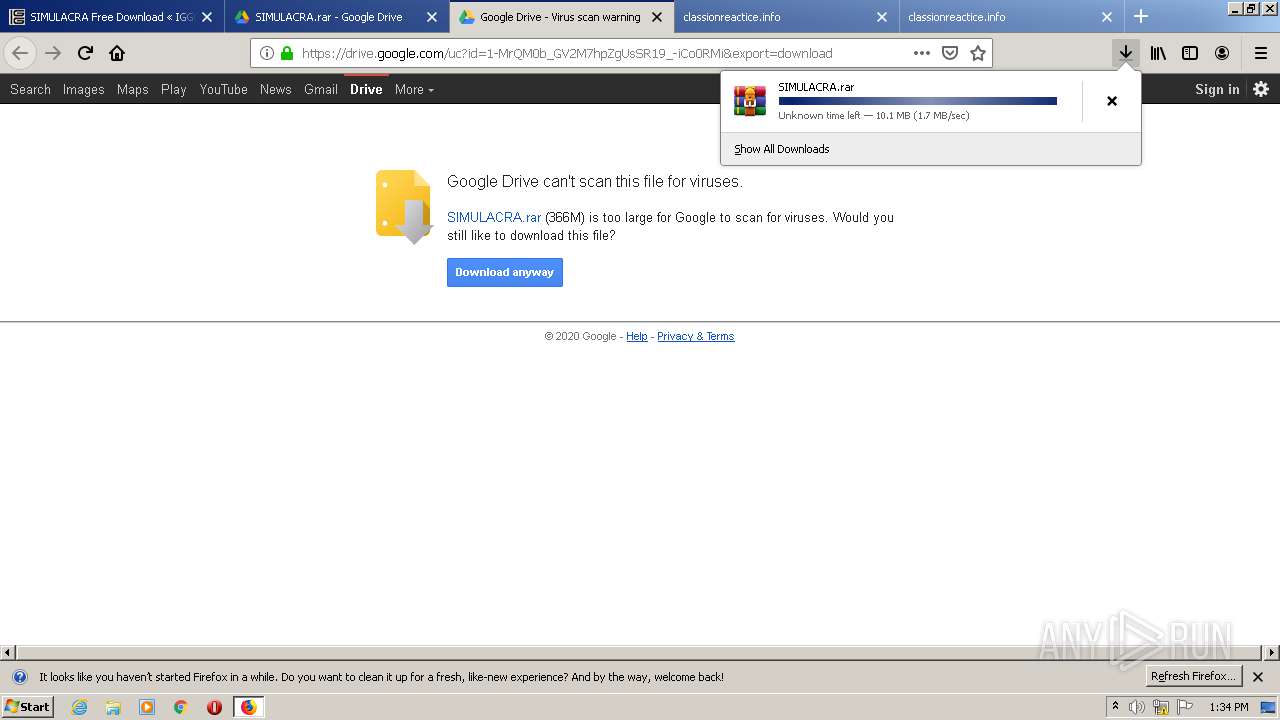Open a new tab with plus button

pyautogui.click(x=1141, y=16)
